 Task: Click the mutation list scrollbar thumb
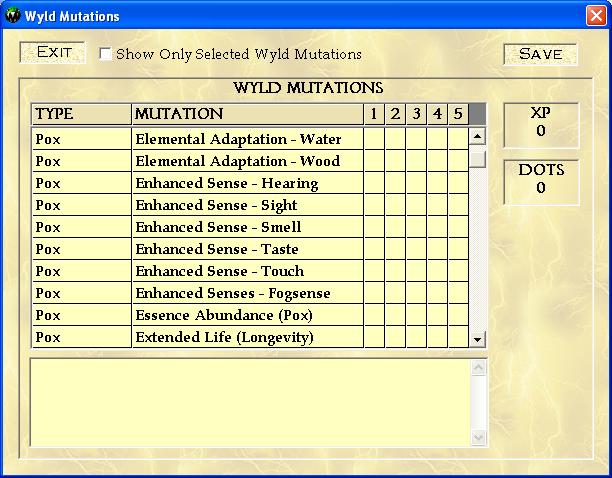[477, 159]
